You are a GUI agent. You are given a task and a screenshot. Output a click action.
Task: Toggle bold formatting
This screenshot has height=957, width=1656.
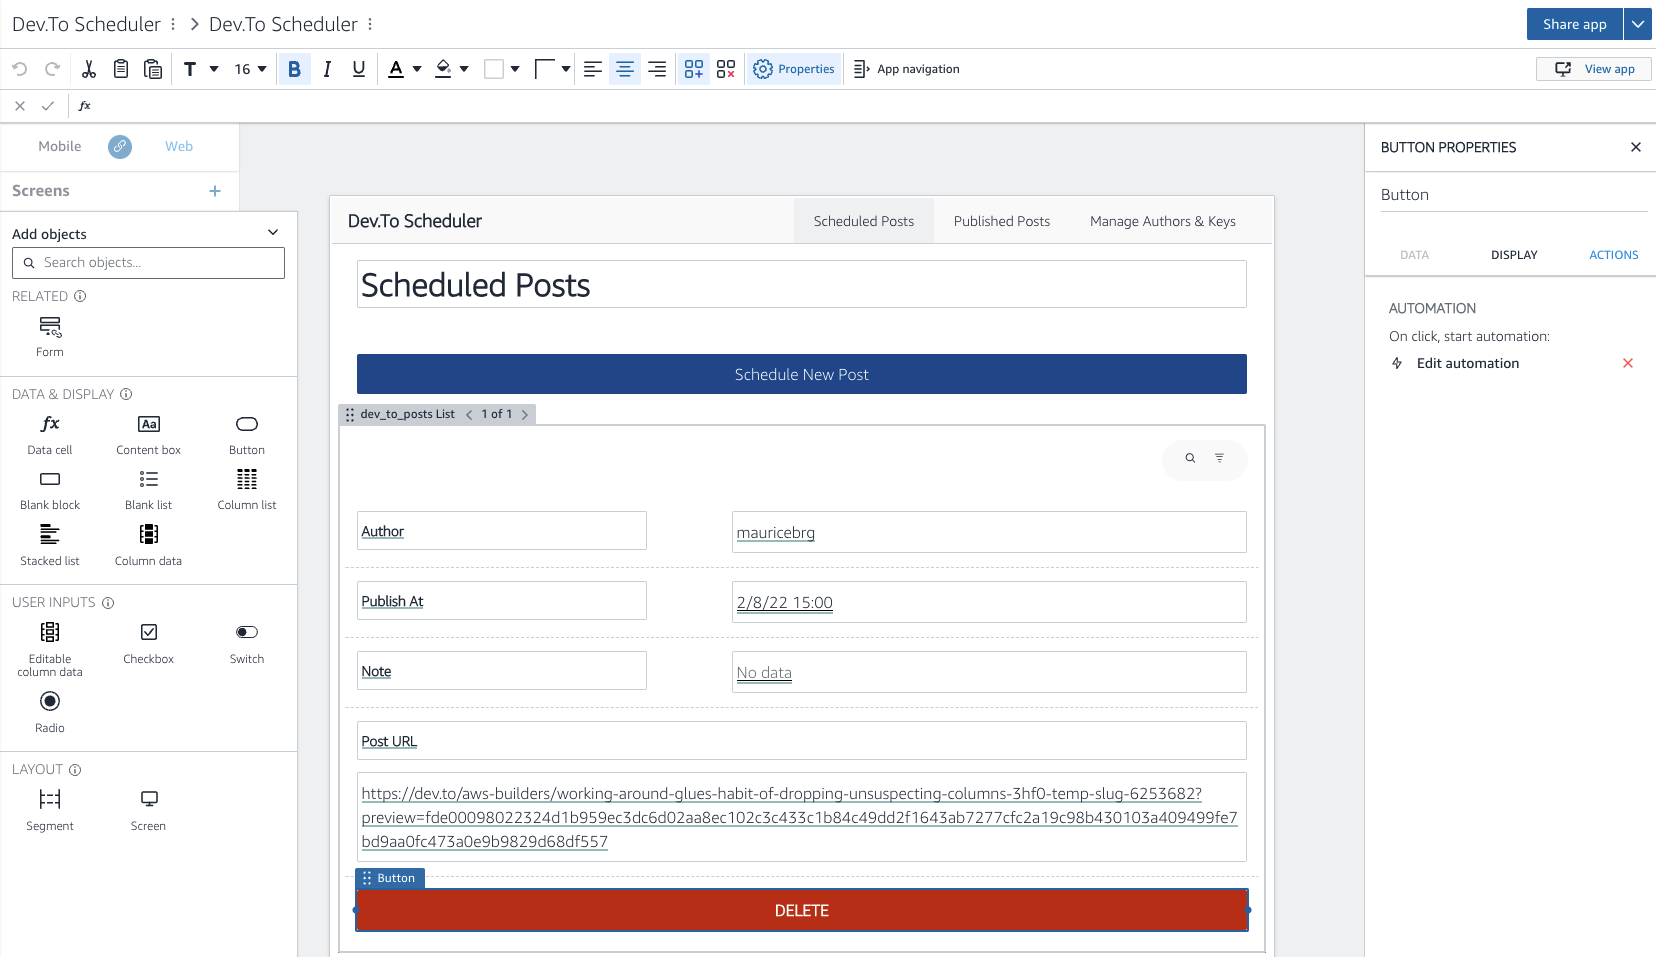click(x=294, y=69)
